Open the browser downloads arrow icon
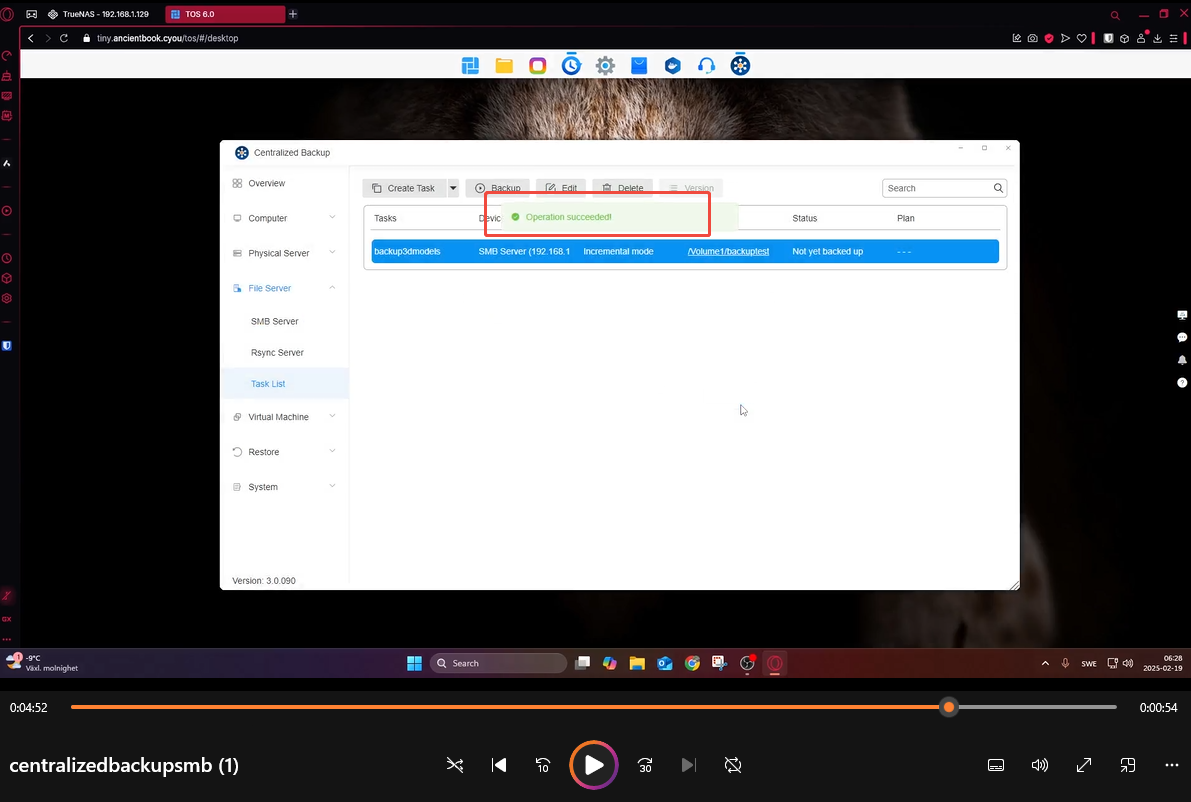This screenshot has width=1191, height=802. click(x=1158, y=38)
